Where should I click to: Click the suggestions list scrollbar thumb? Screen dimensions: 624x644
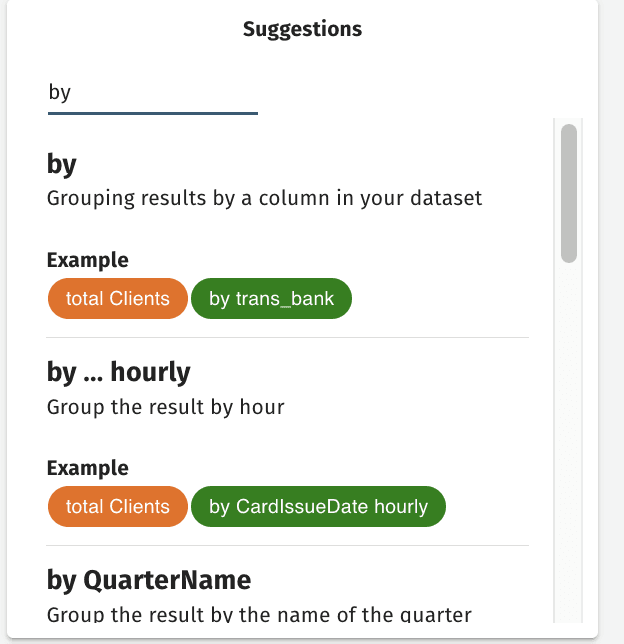point(569,193)
